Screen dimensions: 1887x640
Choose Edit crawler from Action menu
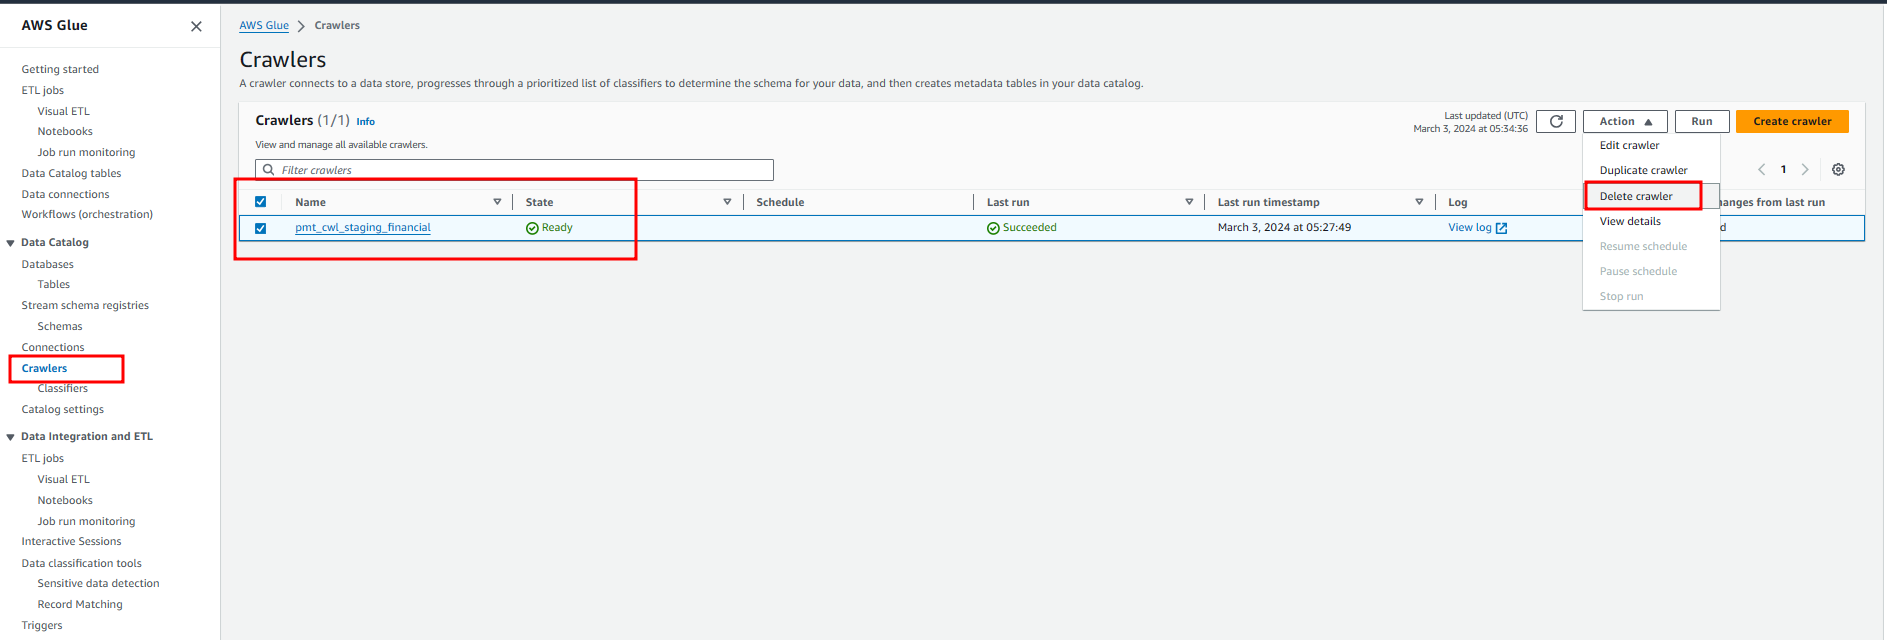pos(1629,146)
